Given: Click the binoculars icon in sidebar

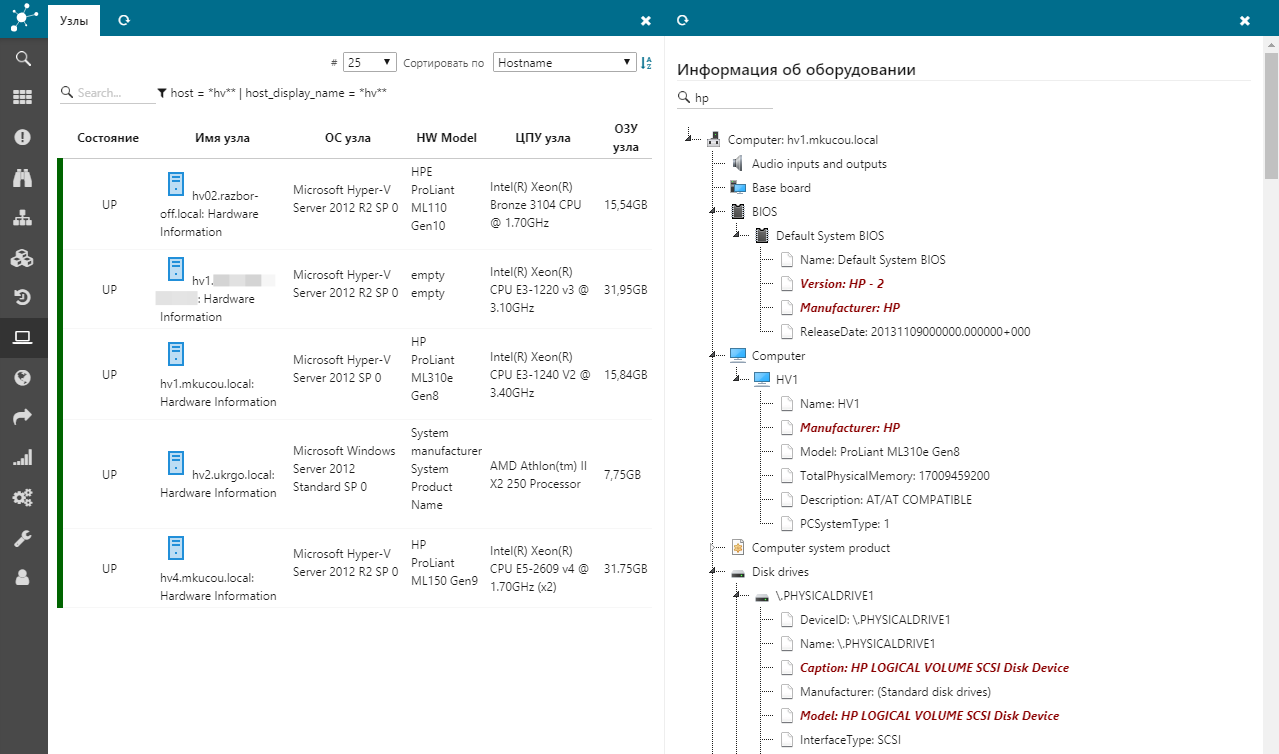Looking at the screenshot, I should click(23, 178).
